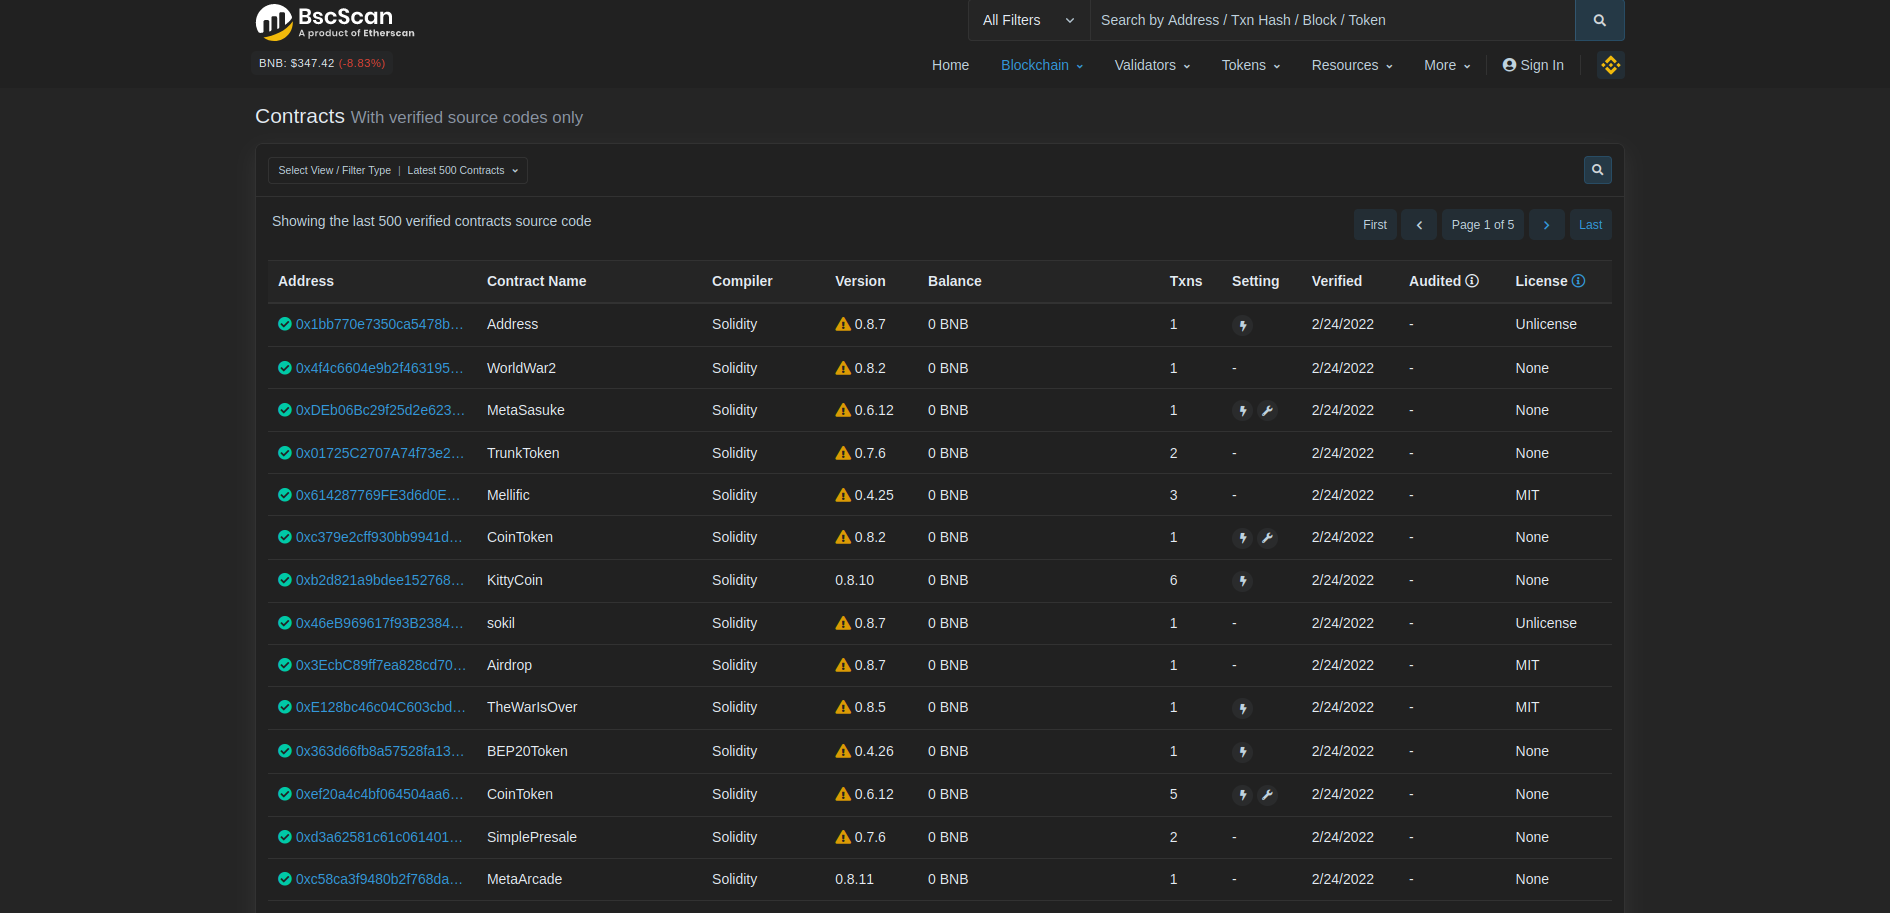
Task: Click the MIT license in Airdrop row
Action: [x=1527, y=665]
